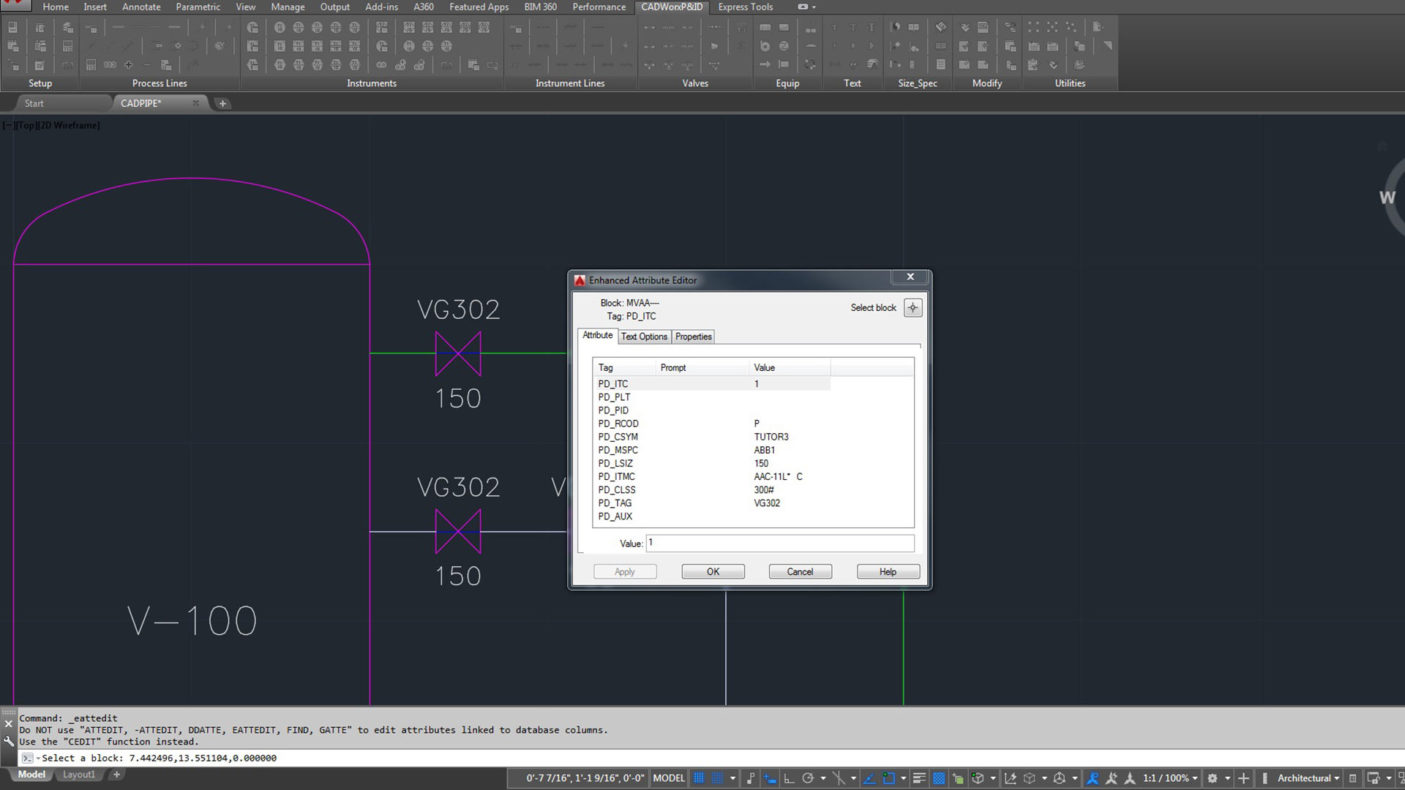Toggle object snap in status bar
The image size is (1405, 790).
point(888,778)
